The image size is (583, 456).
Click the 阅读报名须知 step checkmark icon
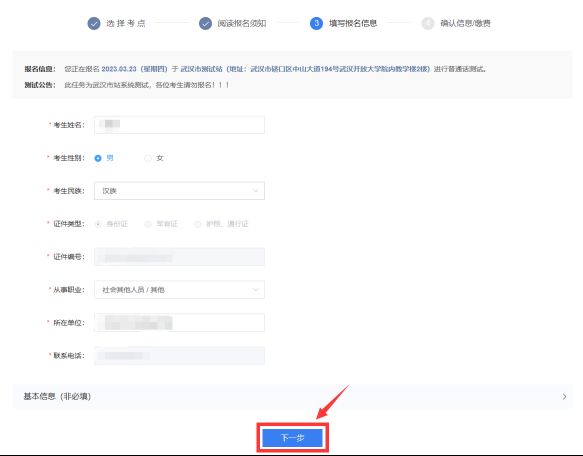click(x=205, y=23)
